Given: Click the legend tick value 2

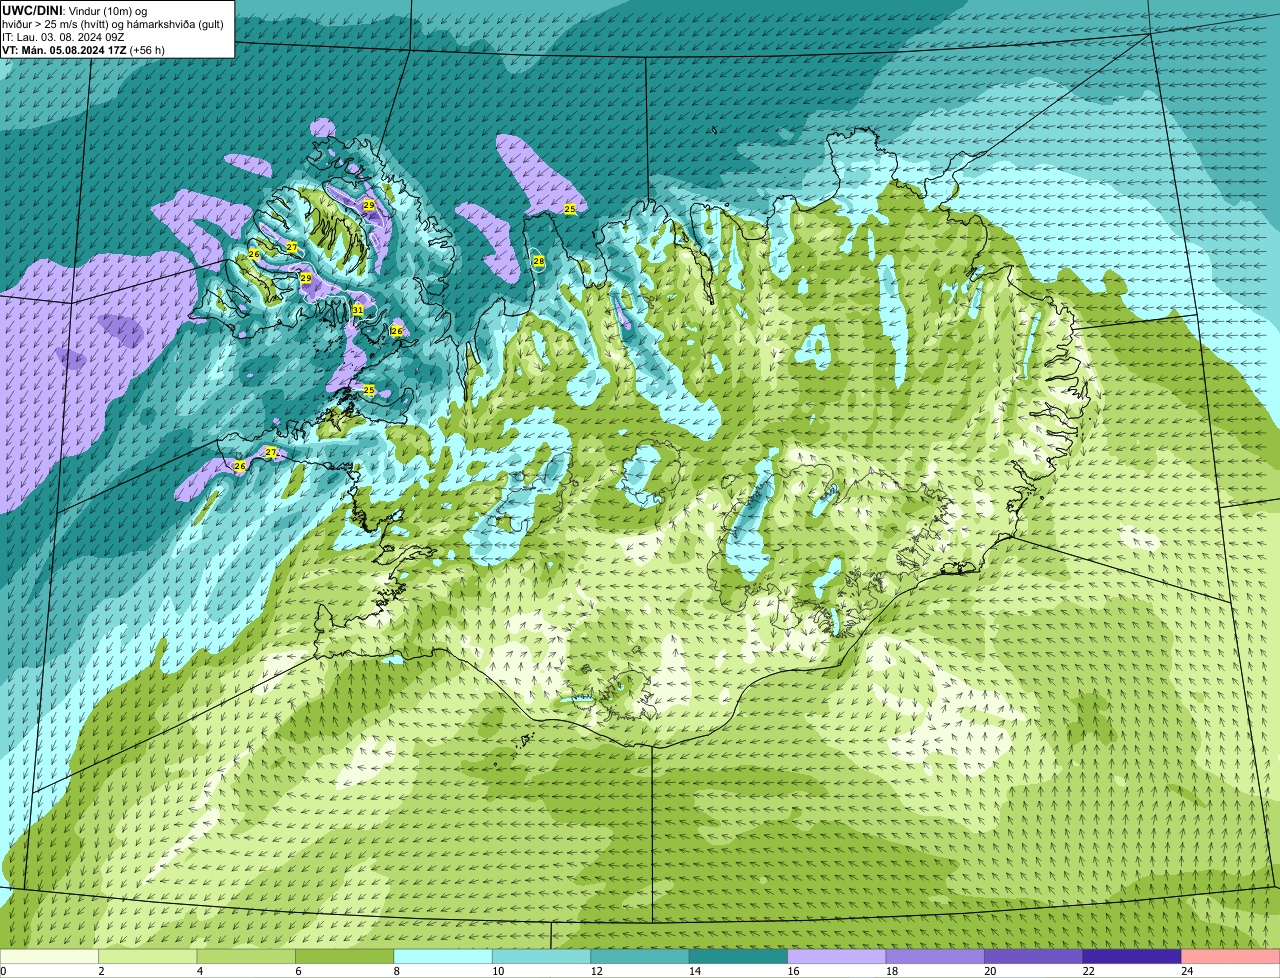Looking at the screenshot, I should coord(100,971).
